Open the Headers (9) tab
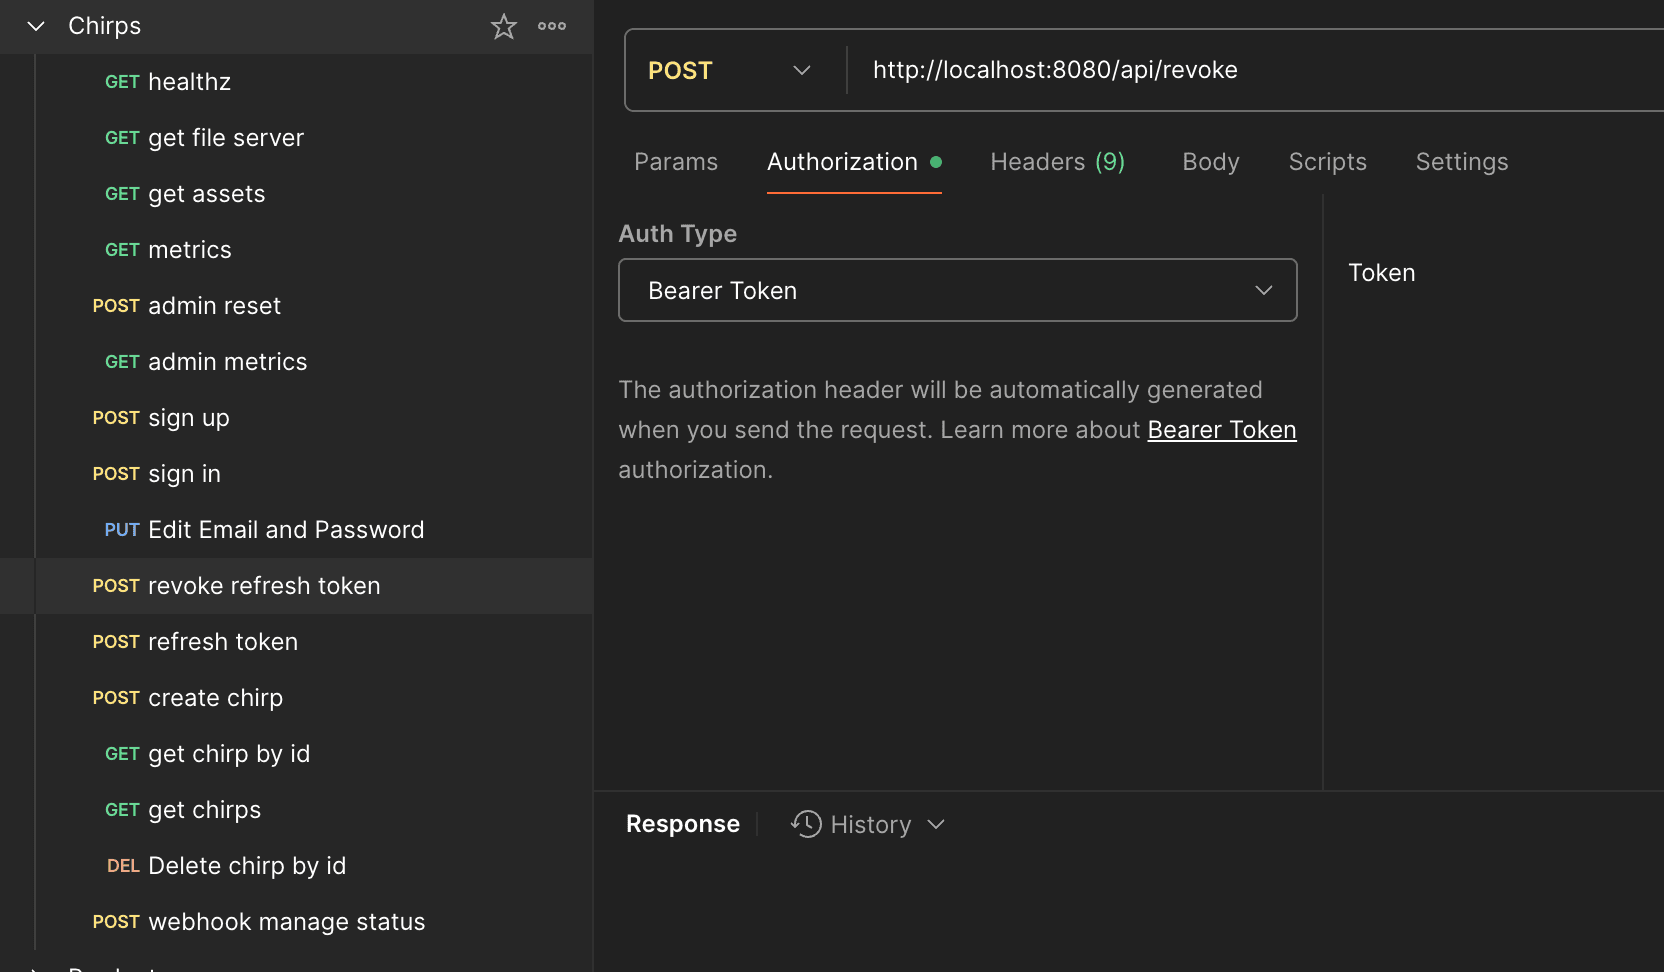 tap(1057, 162)
